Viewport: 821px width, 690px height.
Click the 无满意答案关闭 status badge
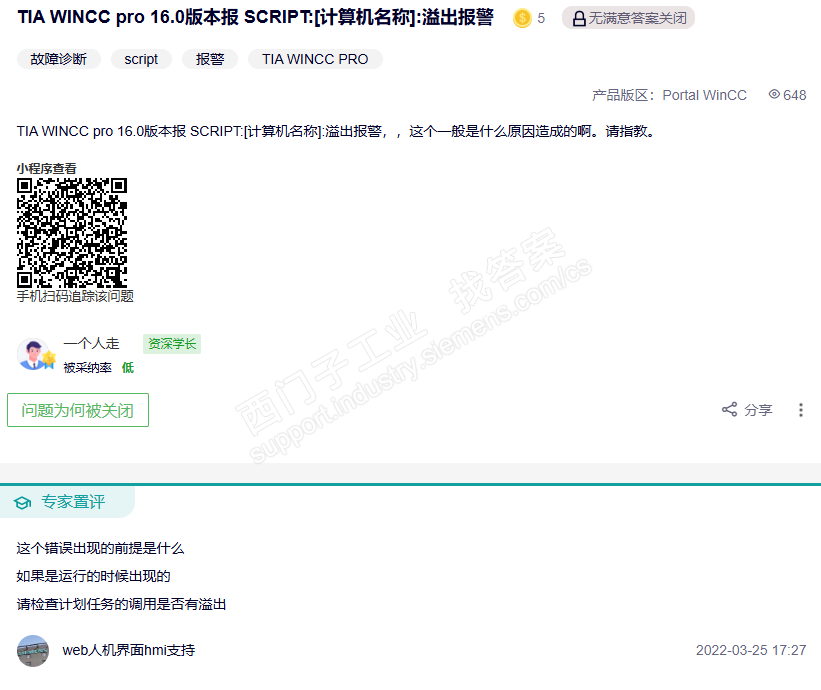pyautogui.click(x=628, y=18)
